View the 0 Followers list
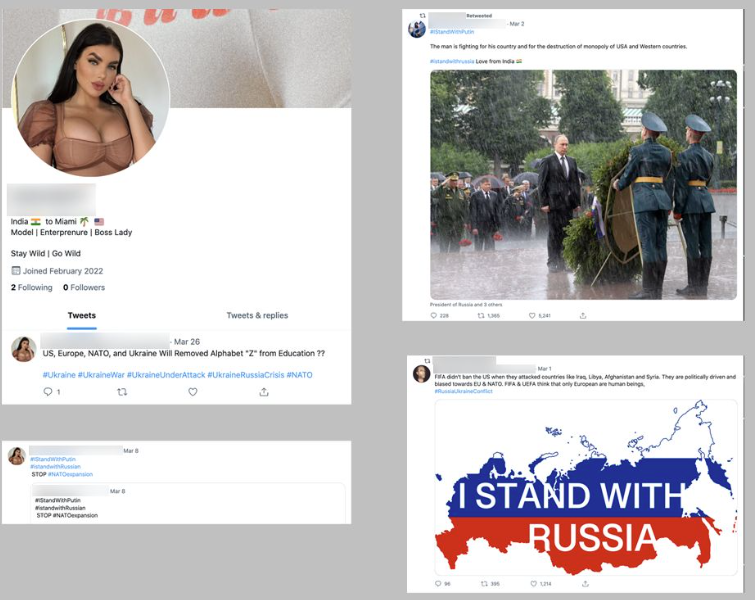 coord(84,287)
